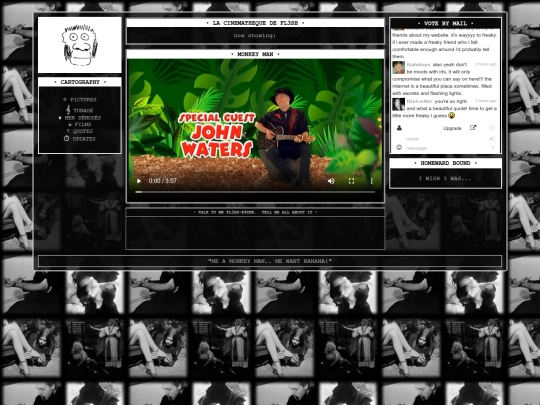
Task: Click the video progress bar
Action: (255, 192)
